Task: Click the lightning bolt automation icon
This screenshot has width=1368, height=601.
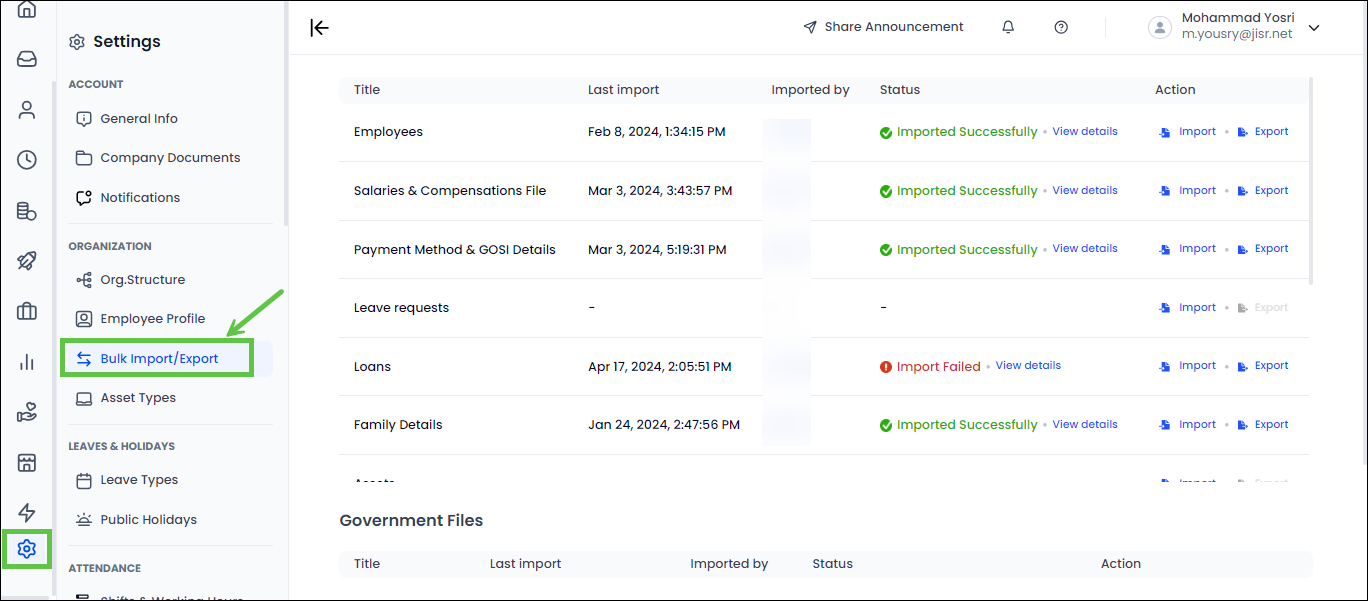Action: click(27, 513)
